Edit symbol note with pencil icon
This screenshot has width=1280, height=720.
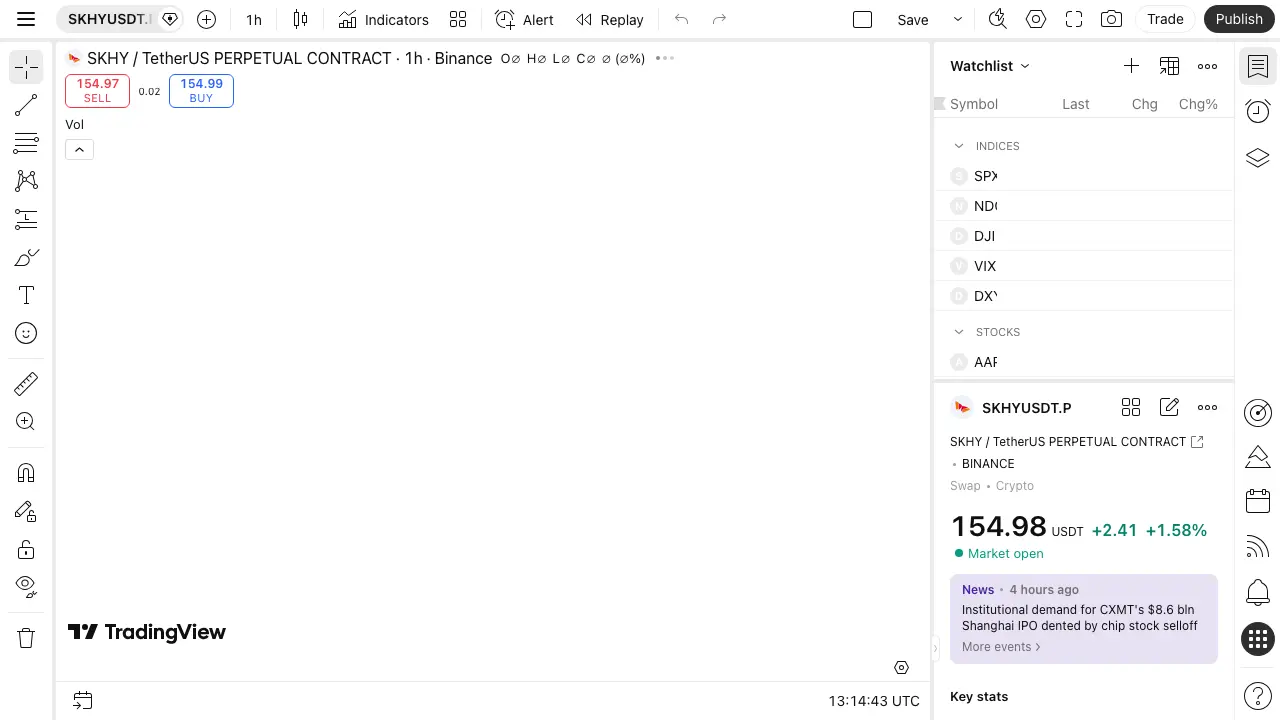coord(1169,407)
